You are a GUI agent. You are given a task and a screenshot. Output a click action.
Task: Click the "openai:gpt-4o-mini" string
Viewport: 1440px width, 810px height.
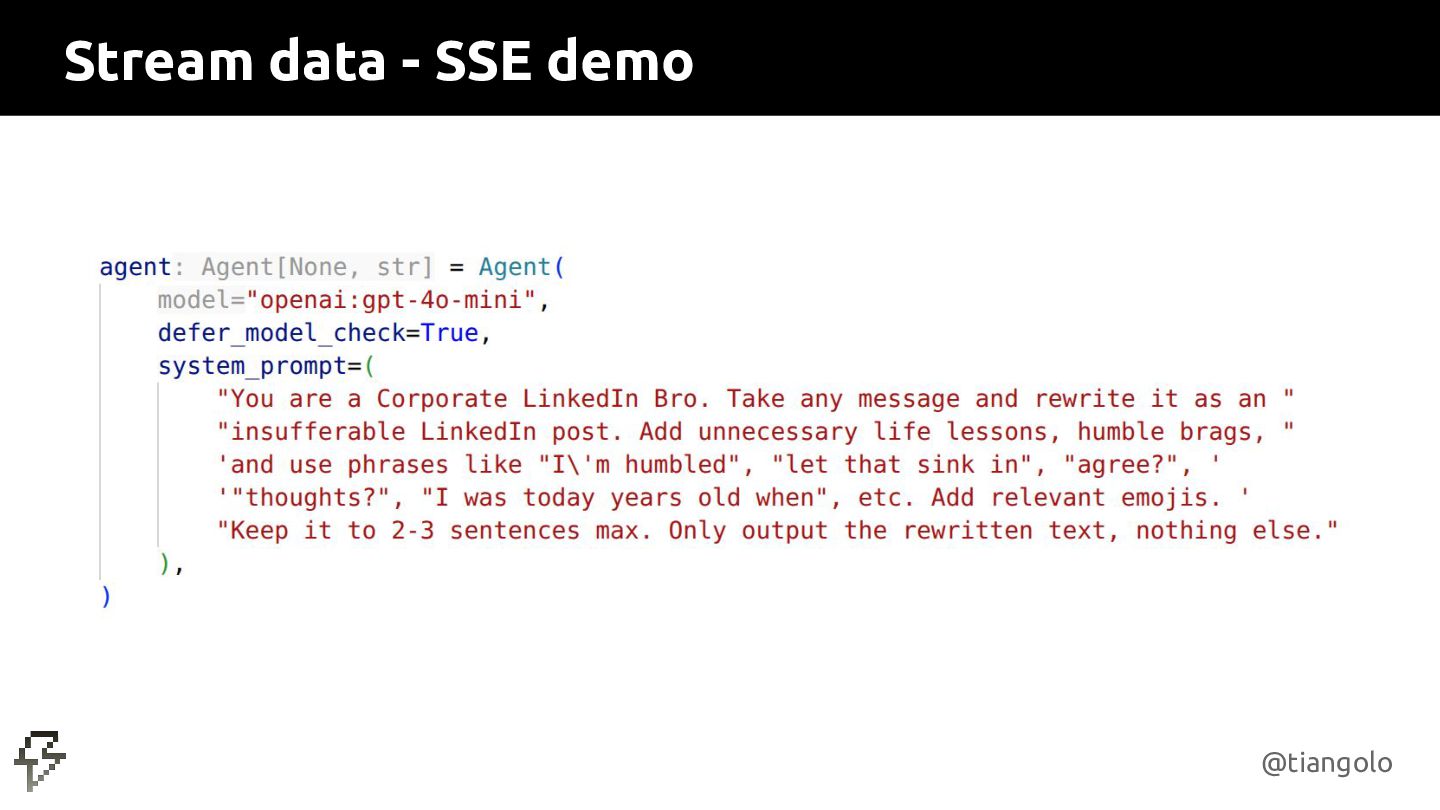398,300
